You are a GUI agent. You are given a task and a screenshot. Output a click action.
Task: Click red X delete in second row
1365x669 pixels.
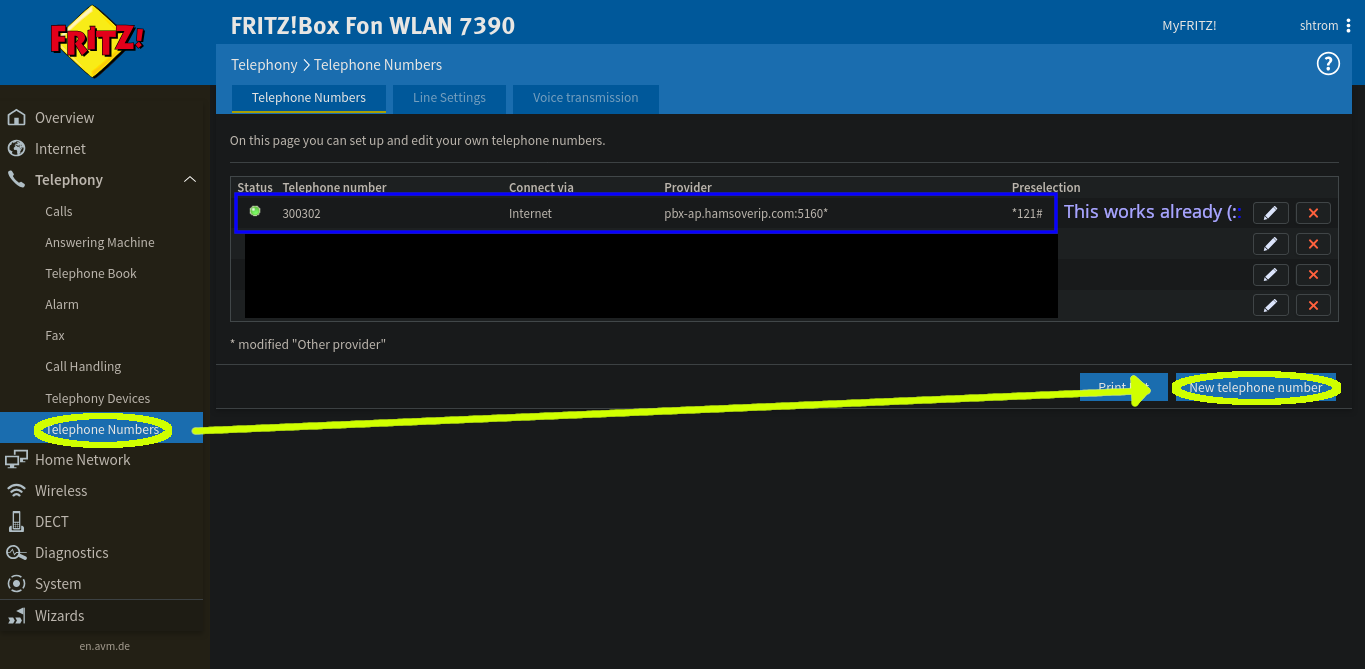[x=1313, y=244]
